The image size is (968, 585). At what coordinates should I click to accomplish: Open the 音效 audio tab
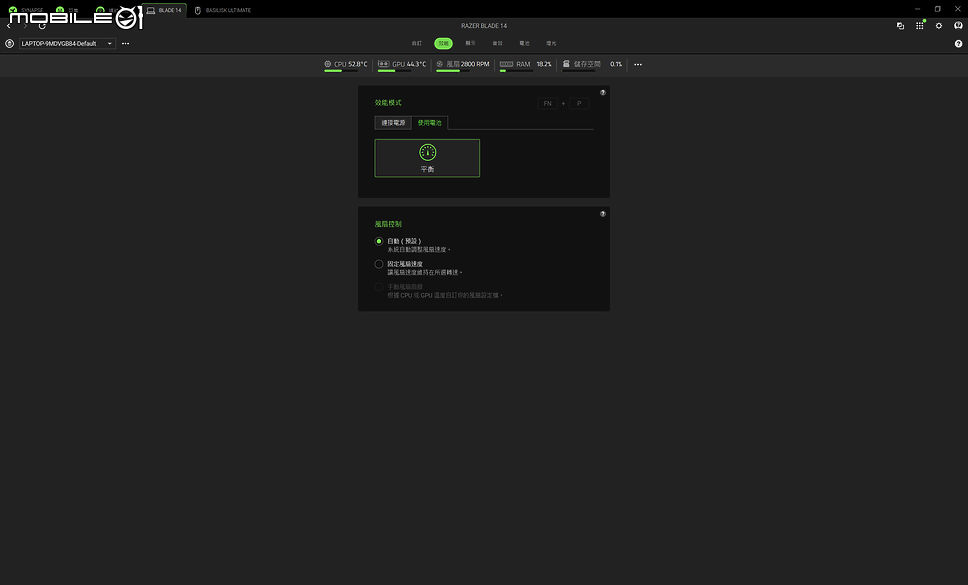498,43
